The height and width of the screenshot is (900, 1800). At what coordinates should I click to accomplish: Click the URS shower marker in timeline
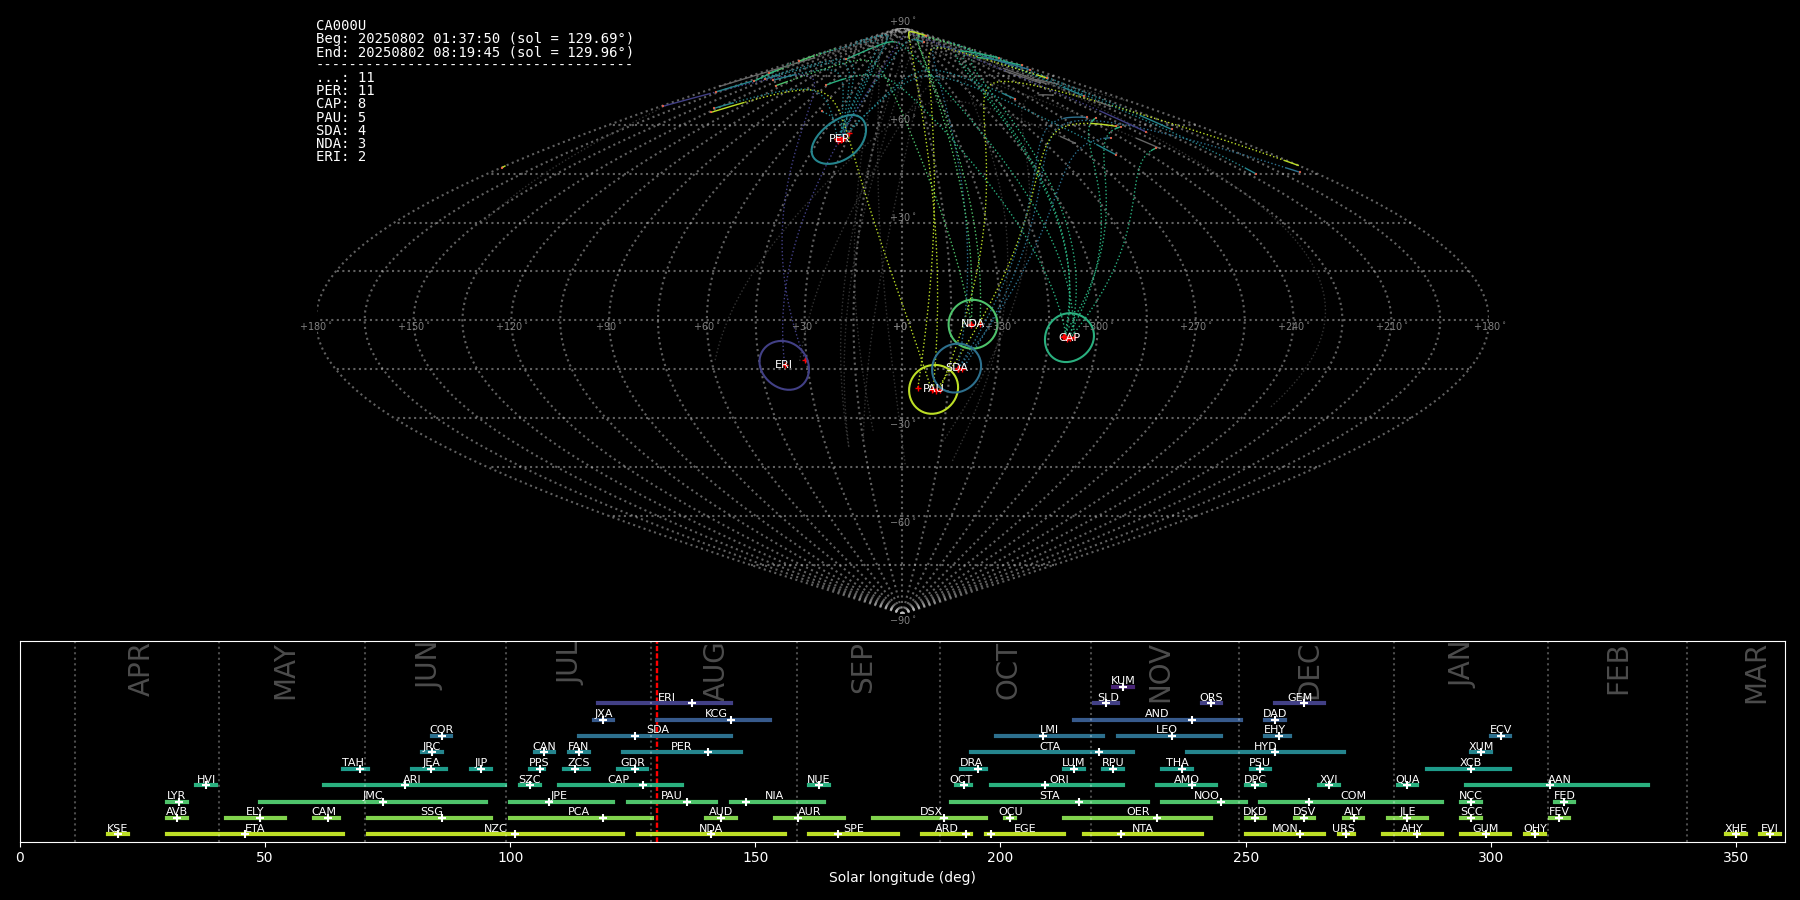tap(1345, 834)
